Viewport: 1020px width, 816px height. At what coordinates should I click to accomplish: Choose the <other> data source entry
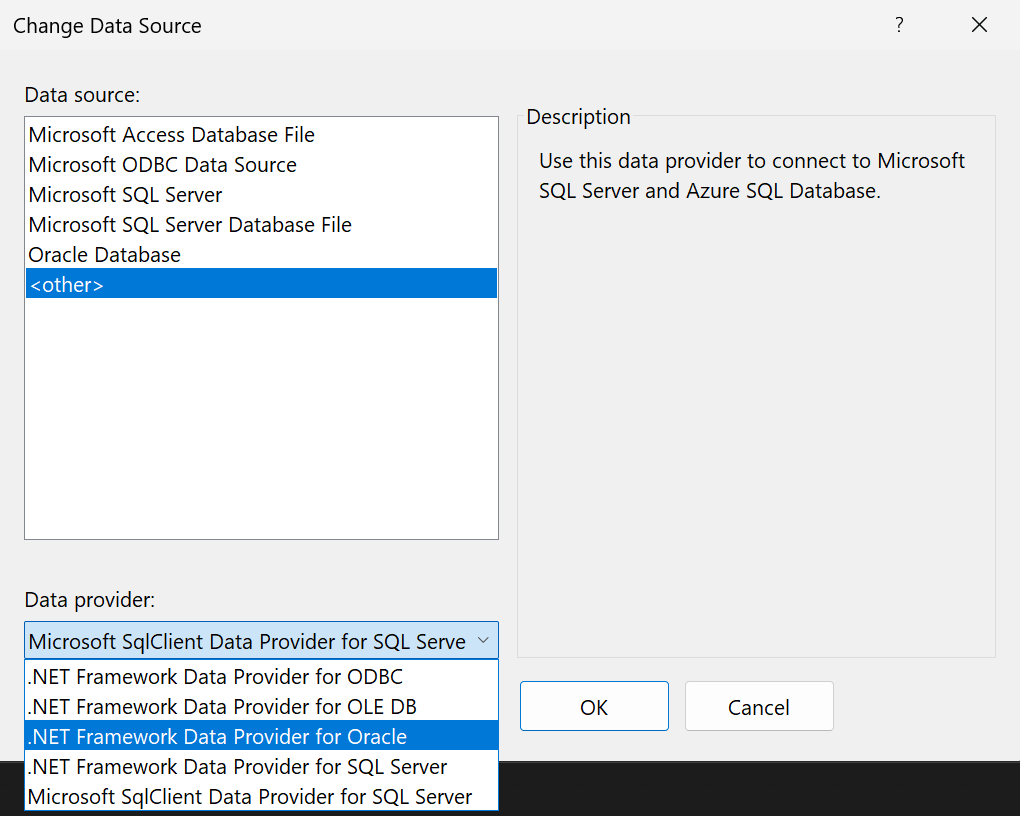(66, 284)
